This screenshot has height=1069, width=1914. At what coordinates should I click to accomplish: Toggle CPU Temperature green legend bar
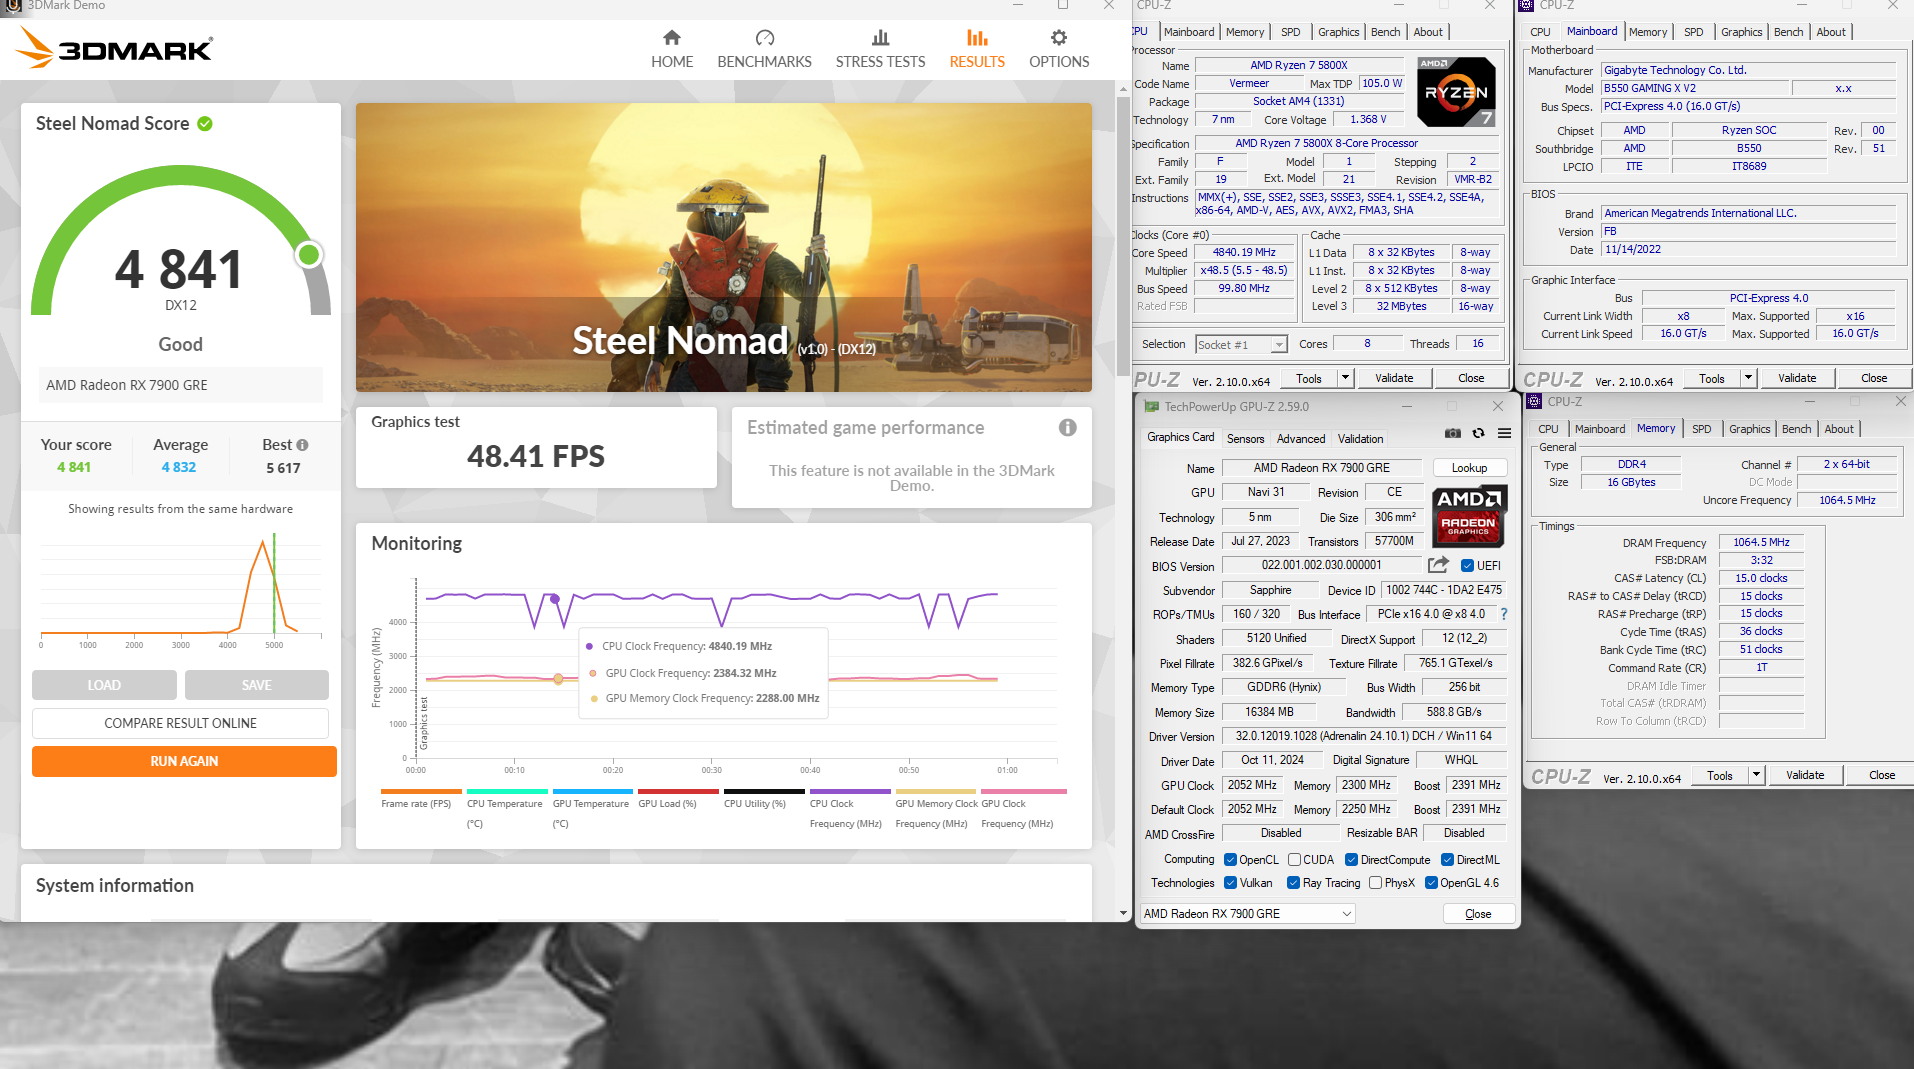[x=507, y=791]
